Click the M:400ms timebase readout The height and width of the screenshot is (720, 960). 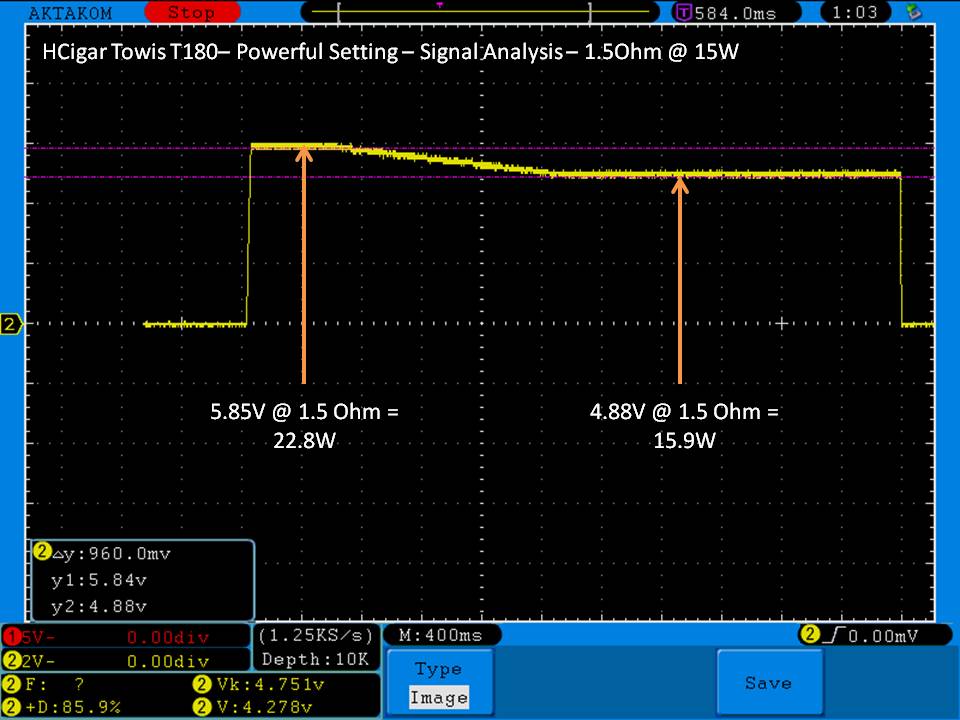coord(441,635)
